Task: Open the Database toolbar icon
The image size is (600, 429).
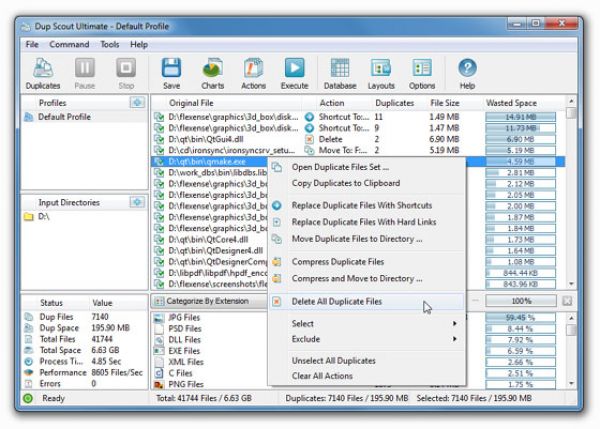Action: [339, 72]
